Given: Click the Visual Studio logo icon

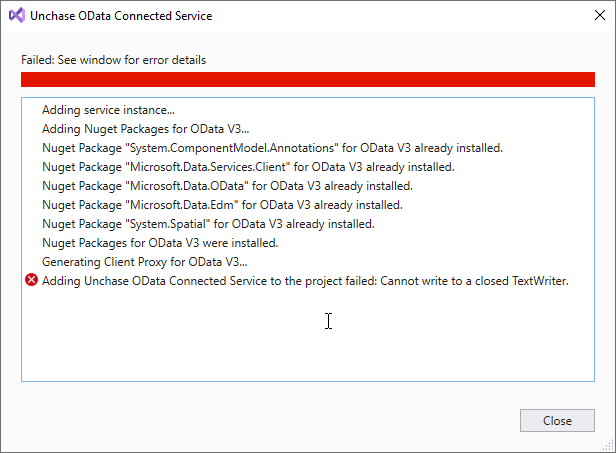Looking at the screenshot, I should point(16,16).
